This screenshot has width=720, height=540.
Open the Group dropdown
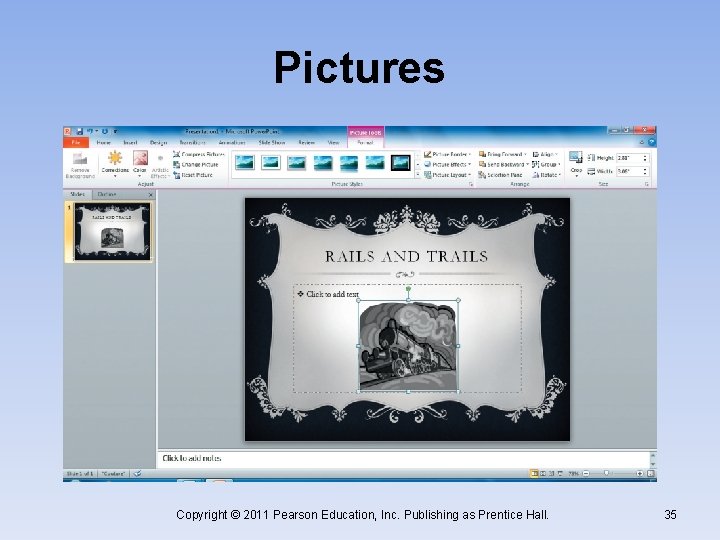[x=546, y=164]
